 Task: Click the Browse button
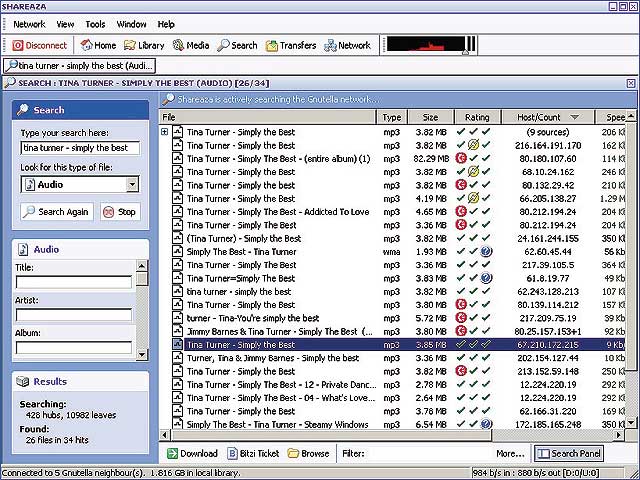[308, 453]
